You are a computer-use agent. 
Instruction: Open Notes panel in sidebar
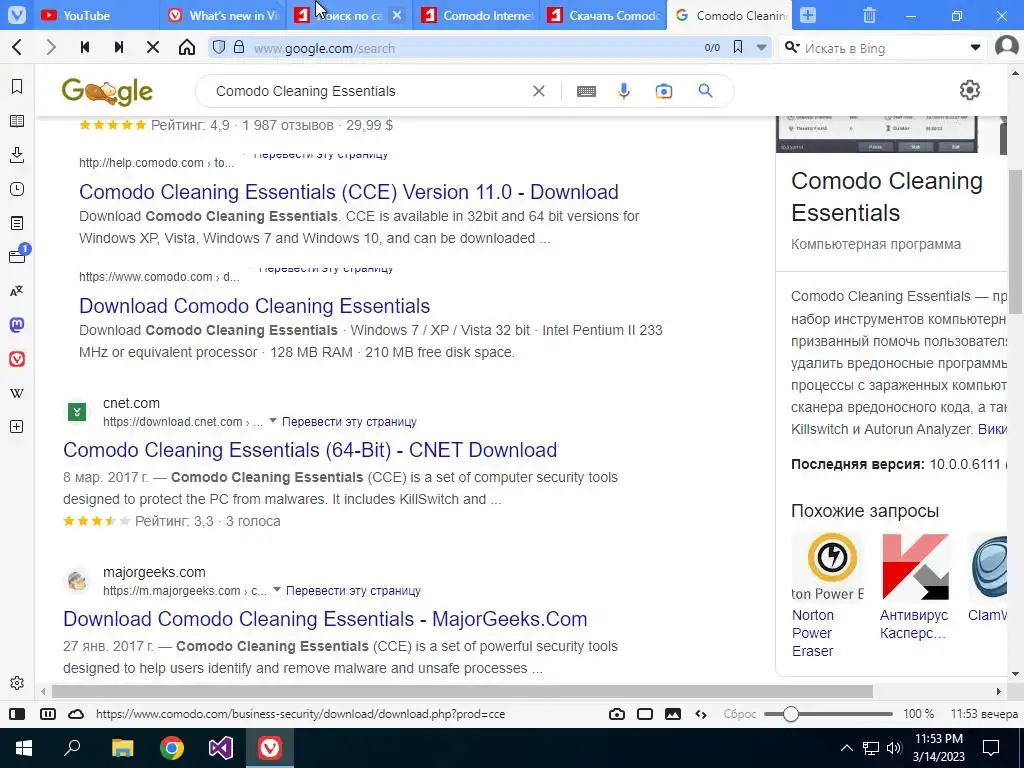pos(17,223)
